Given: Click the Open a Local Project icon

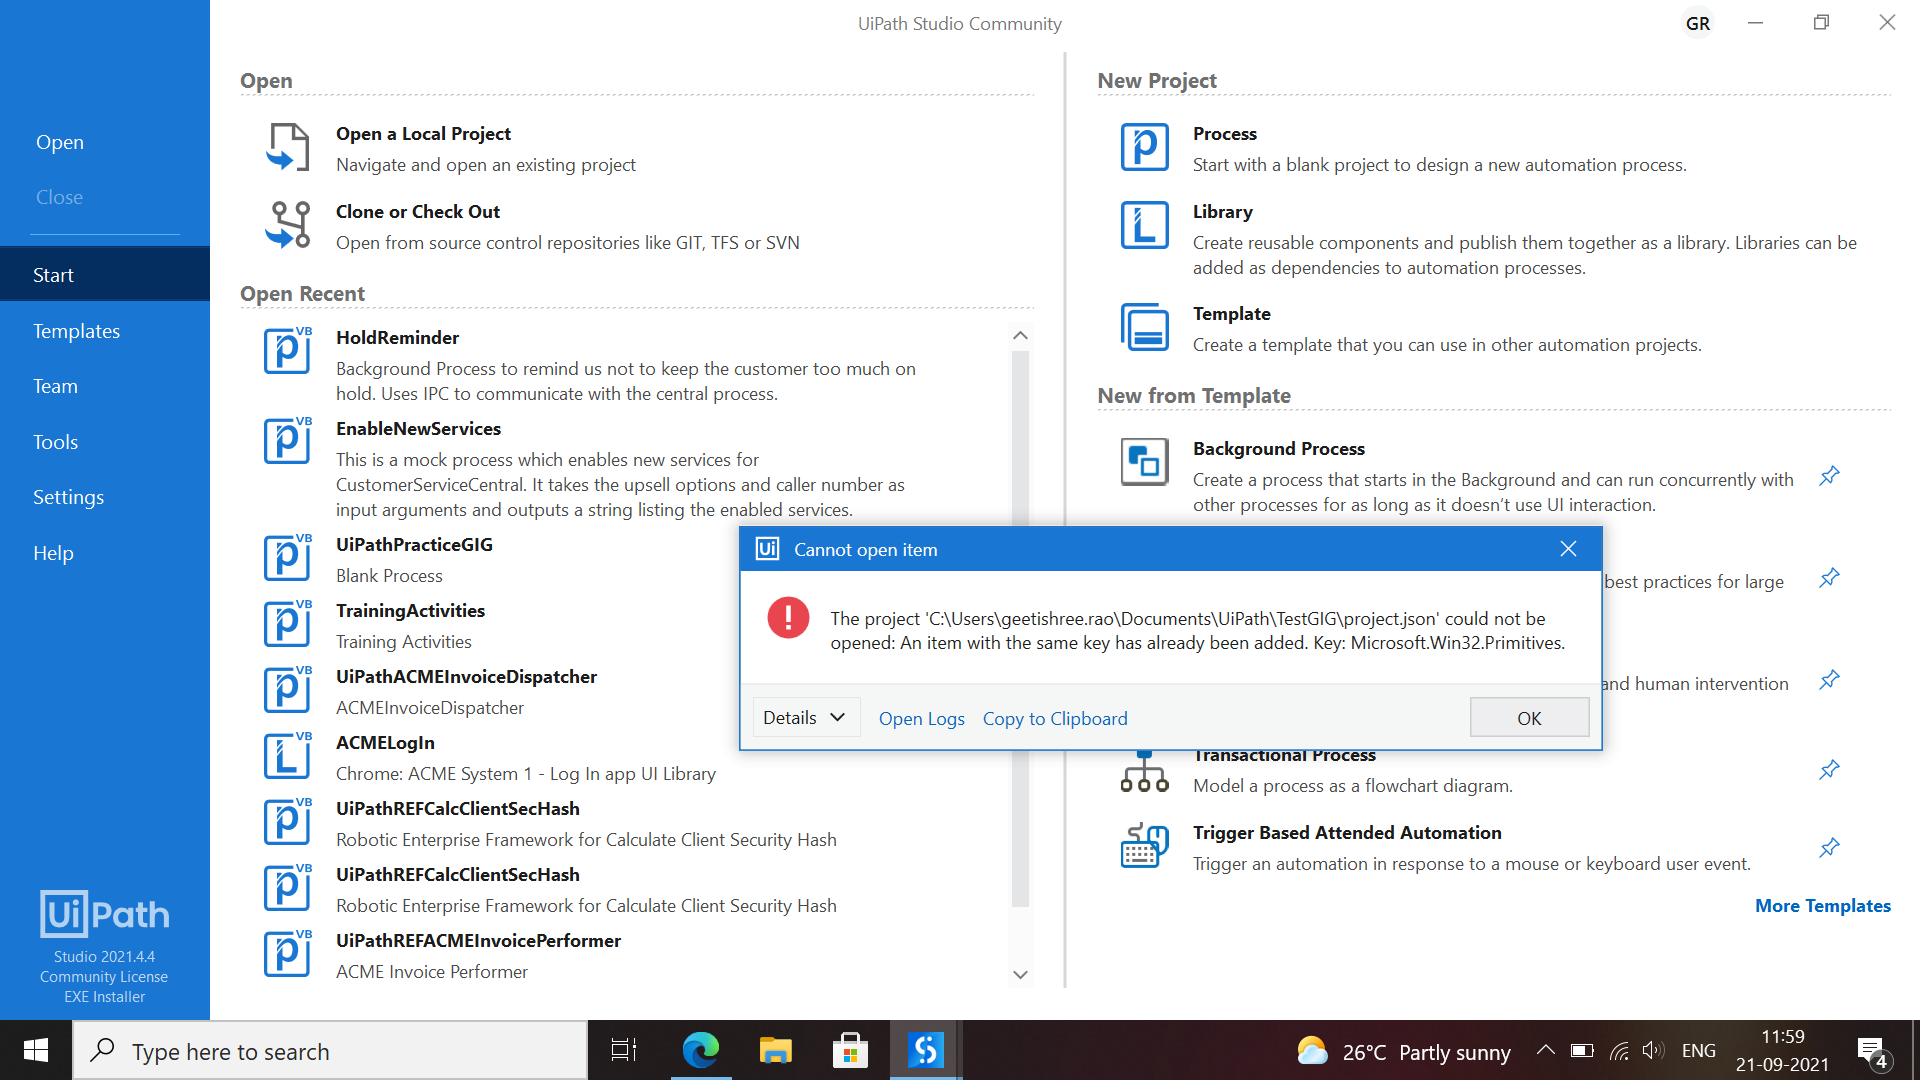Looking at the screenshot, I should pyautogui.click(x=288, y=148).
